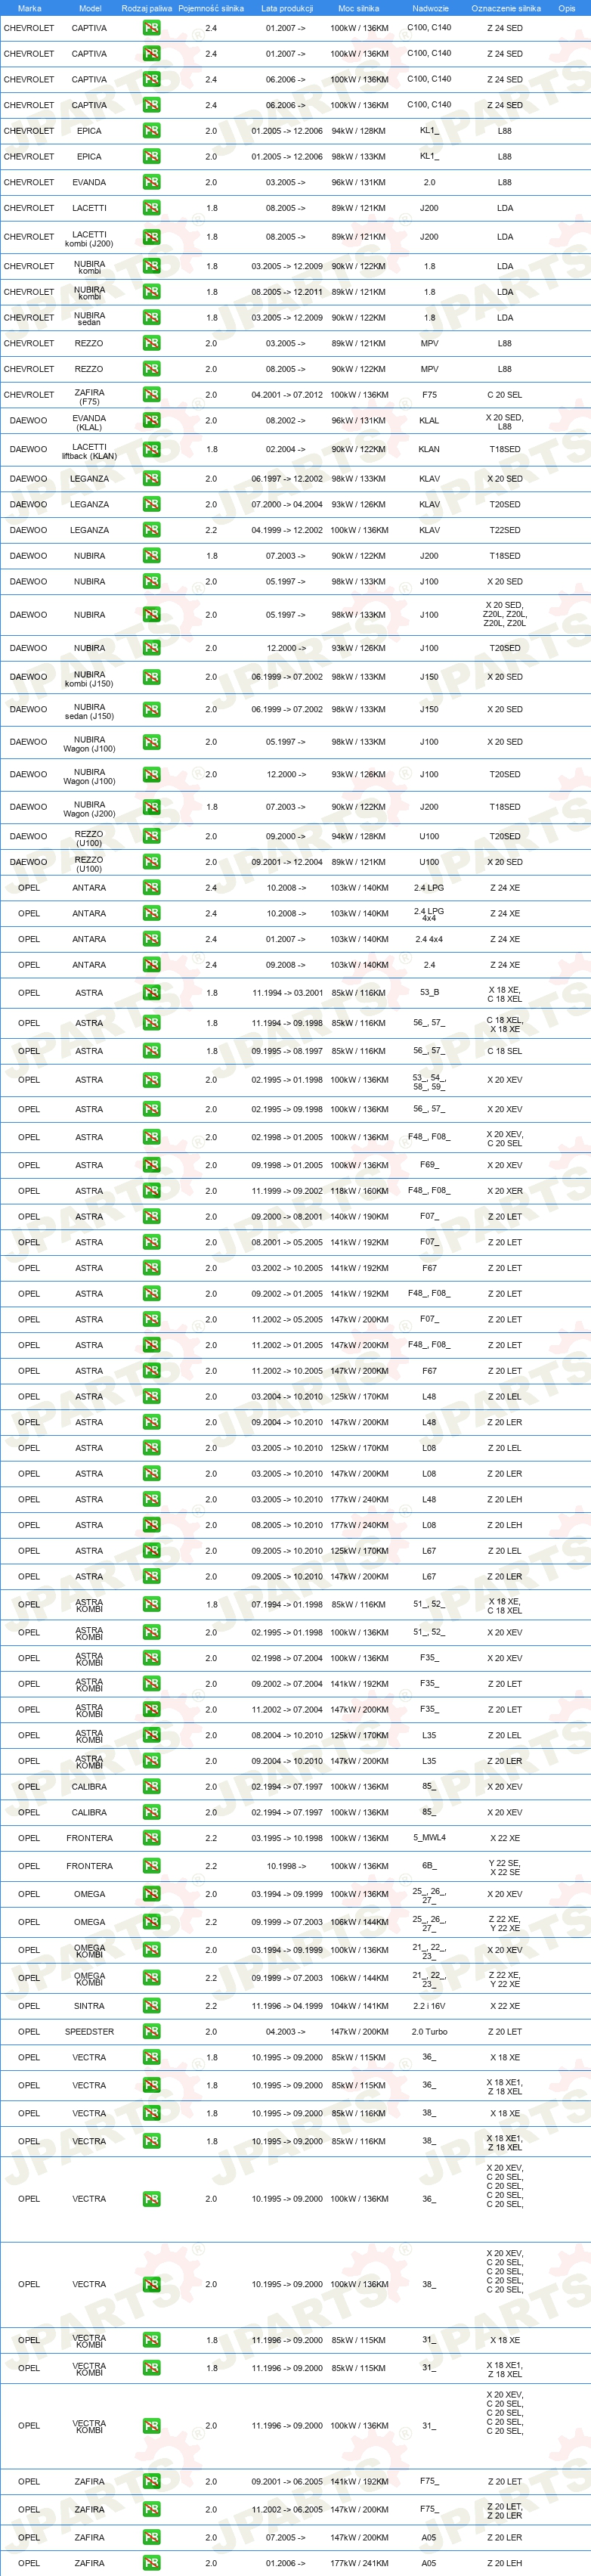Click the Oznaczenie silnika column header
This screenshot has height=2576, width=591.
point(506,8)
